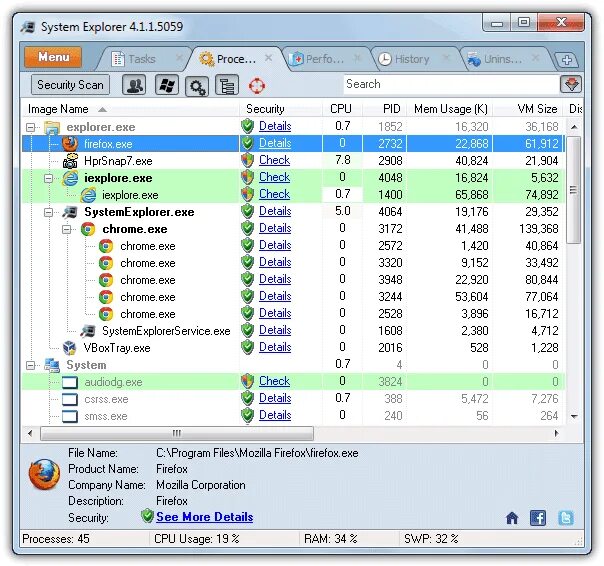
Task: Click the security shield on the HprSnap7.exe row
Action: (247, 160)
